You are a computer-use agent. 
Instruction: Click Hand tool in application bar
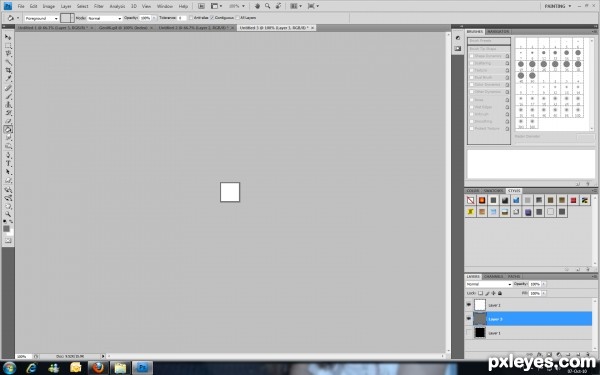click(257, 6)
